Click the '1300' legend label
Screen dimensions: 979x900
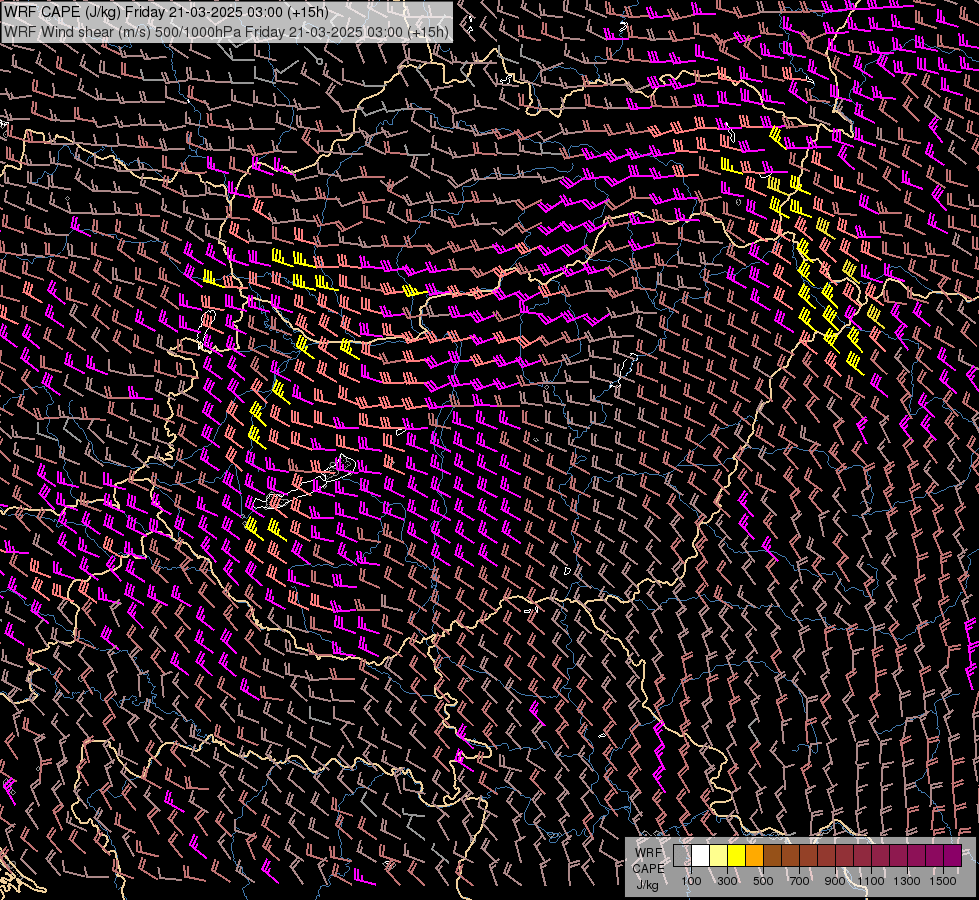coord(907,881)
